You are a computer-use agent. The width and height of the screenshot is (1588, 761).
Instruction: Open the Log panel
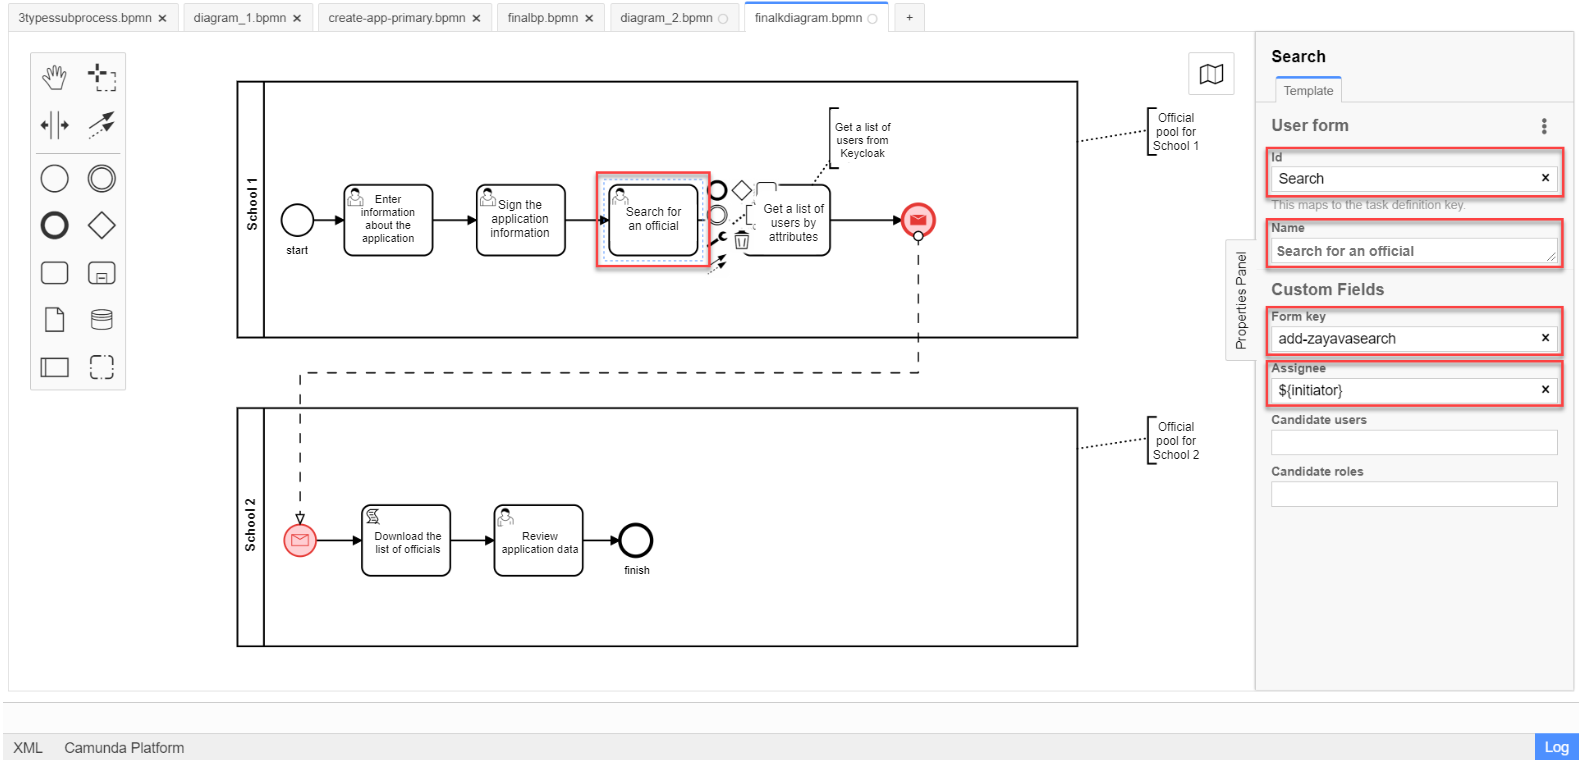coord(1557,747)
